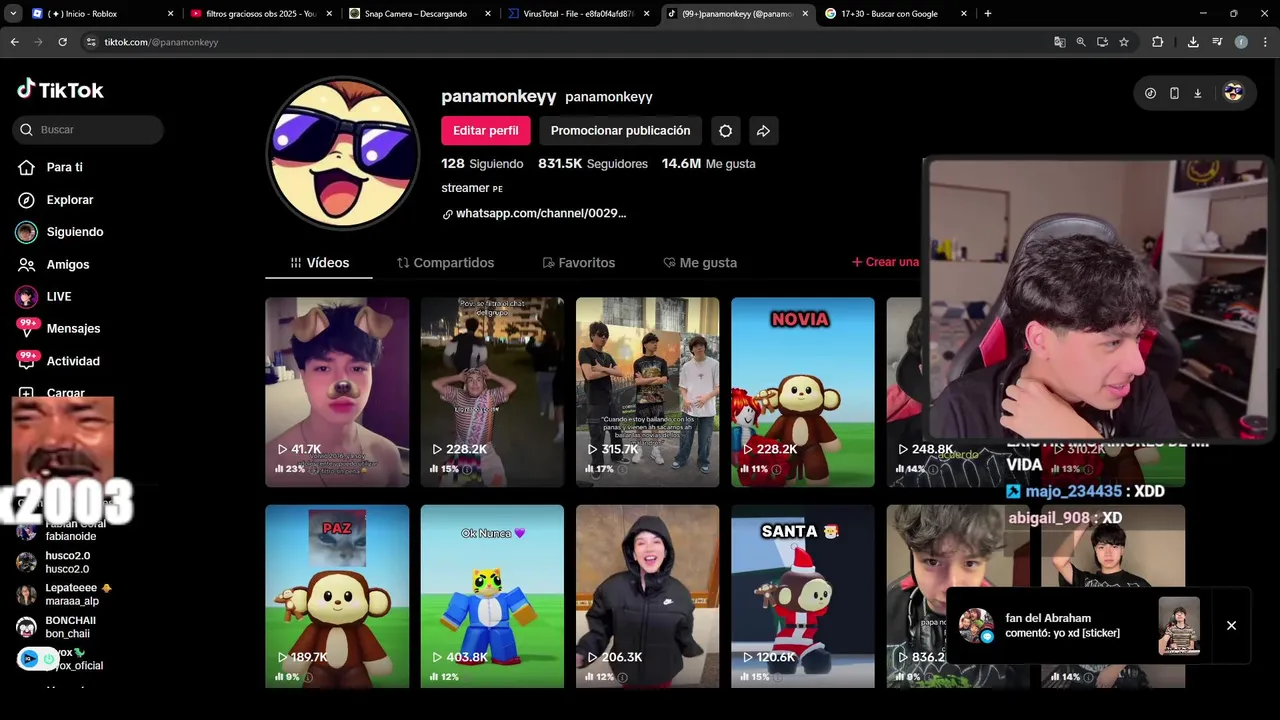Open video with 206.3K views

click(647, 596)
